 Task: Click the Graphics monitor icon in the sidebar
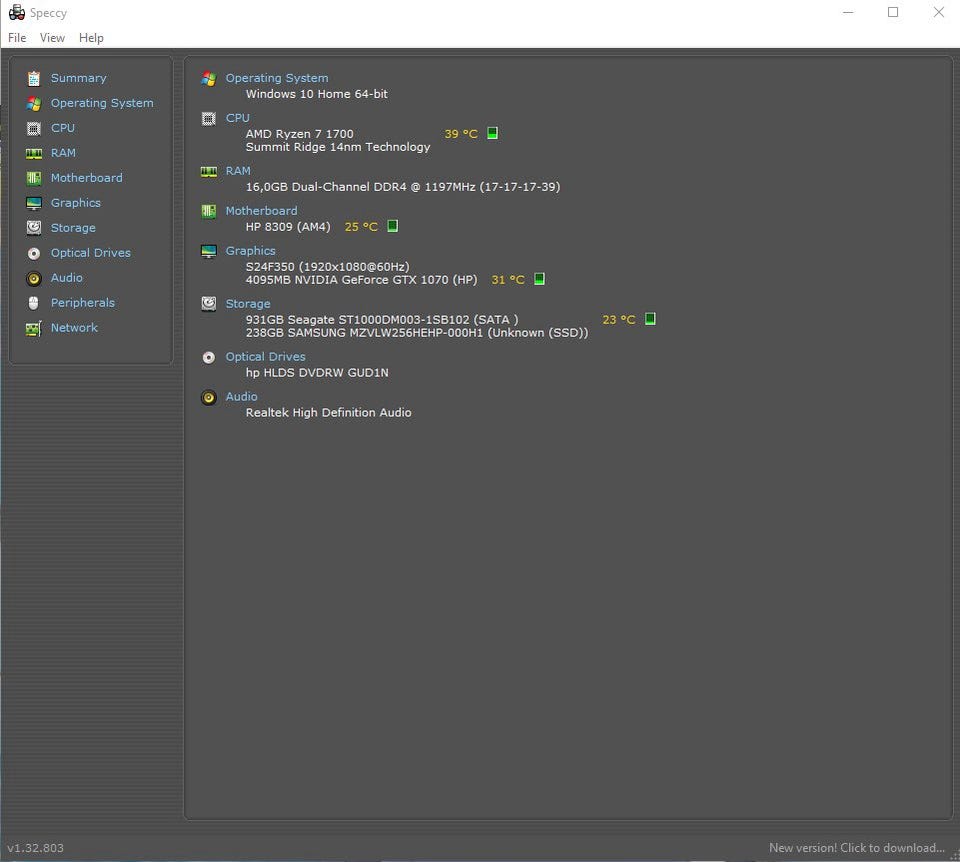click(x=34, y=203)
